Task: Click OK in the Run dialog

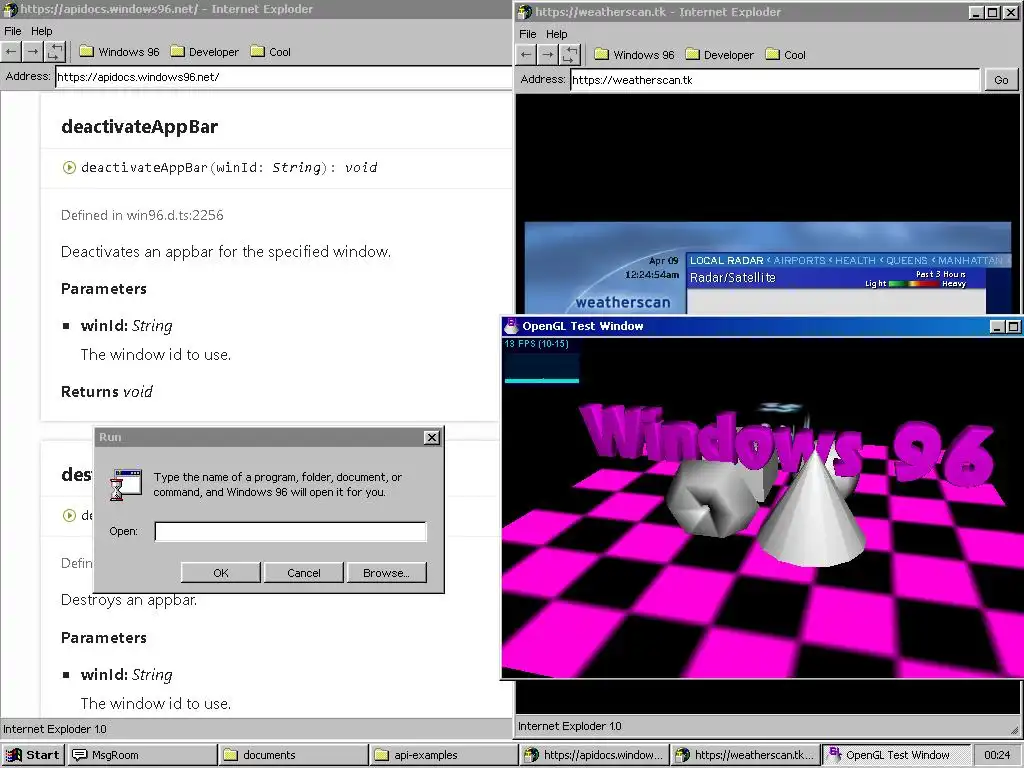Action: point(221,573)
